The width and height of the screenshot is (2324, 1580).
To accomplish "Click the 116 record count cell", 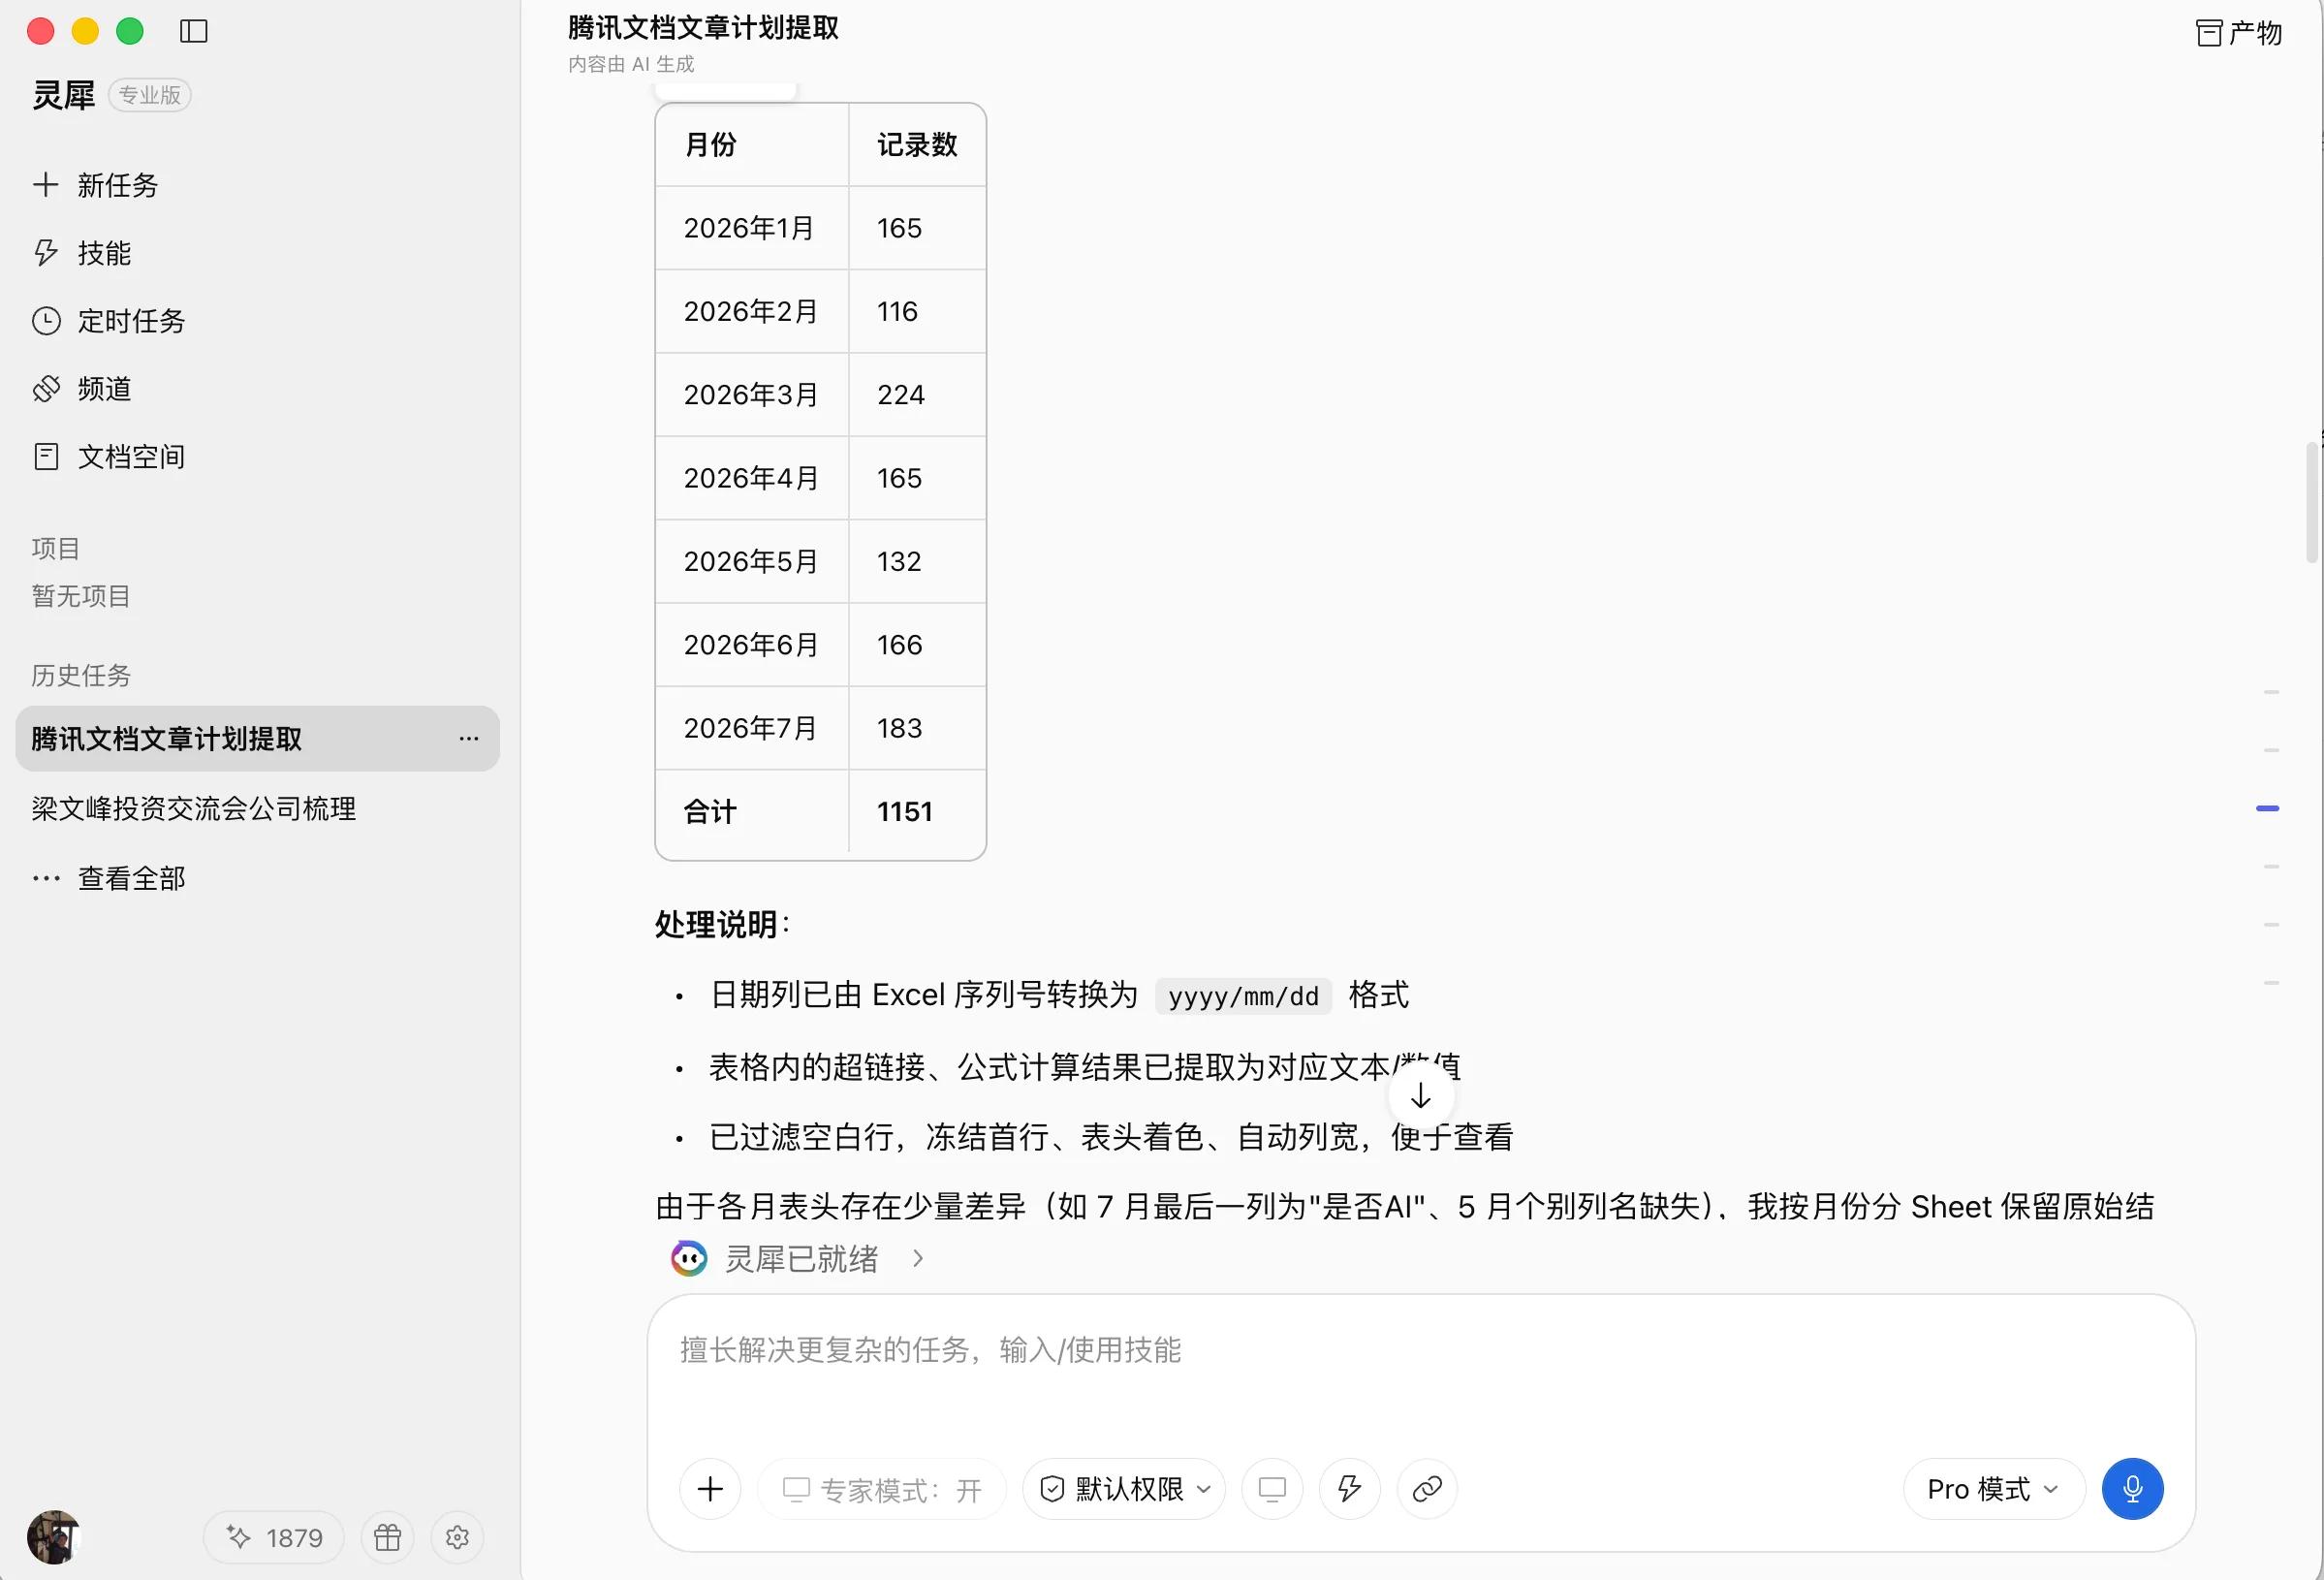I will click(x=917, y=312).
